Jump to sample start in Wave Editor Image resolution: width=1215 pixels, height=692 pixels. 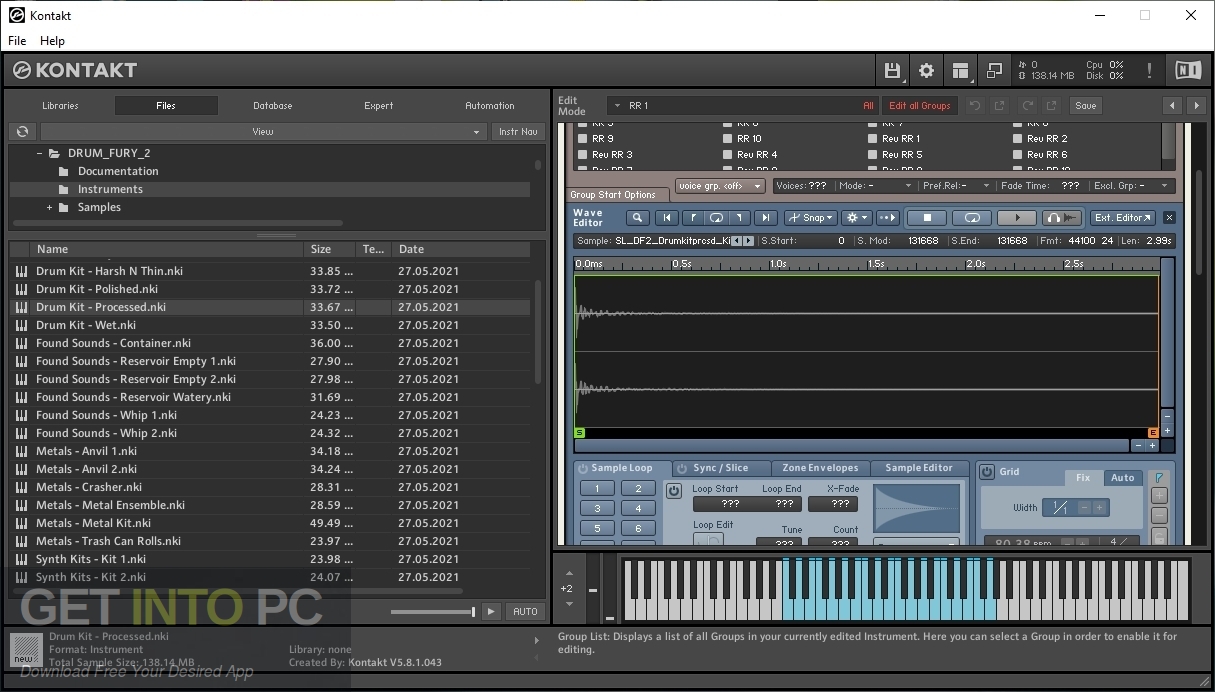point(666,218)
